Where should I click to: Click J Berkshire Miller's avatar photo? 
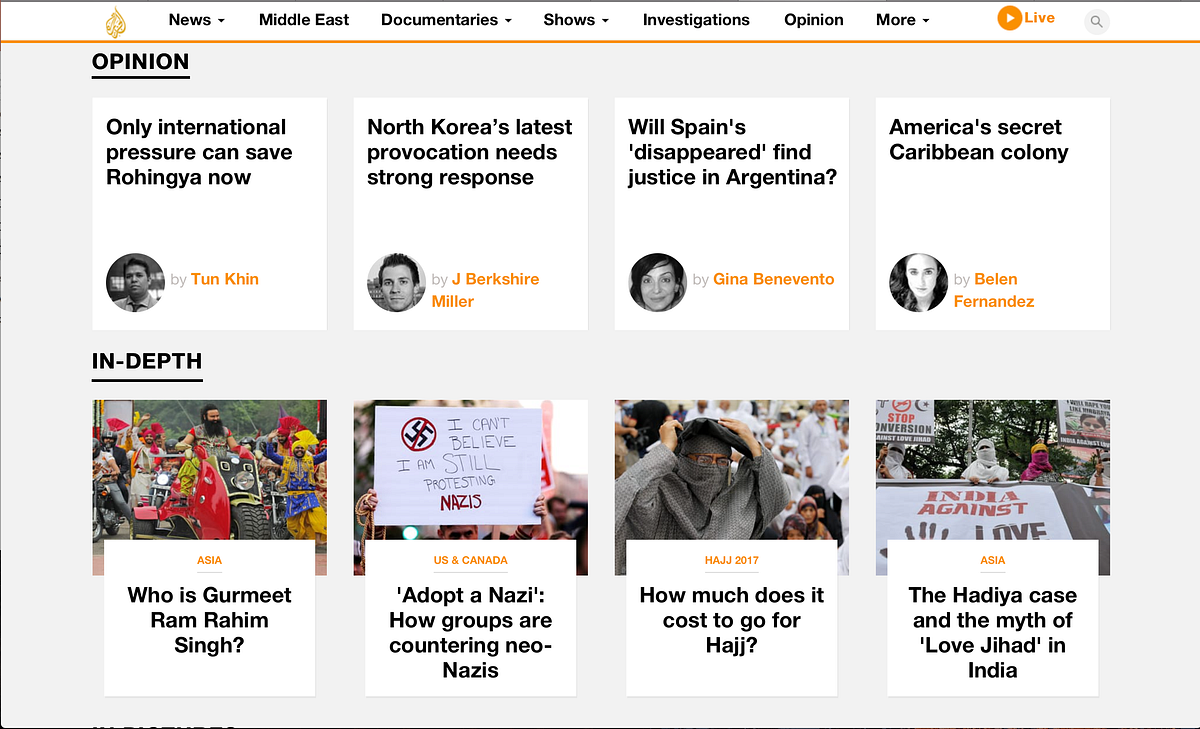coord(396,282)
